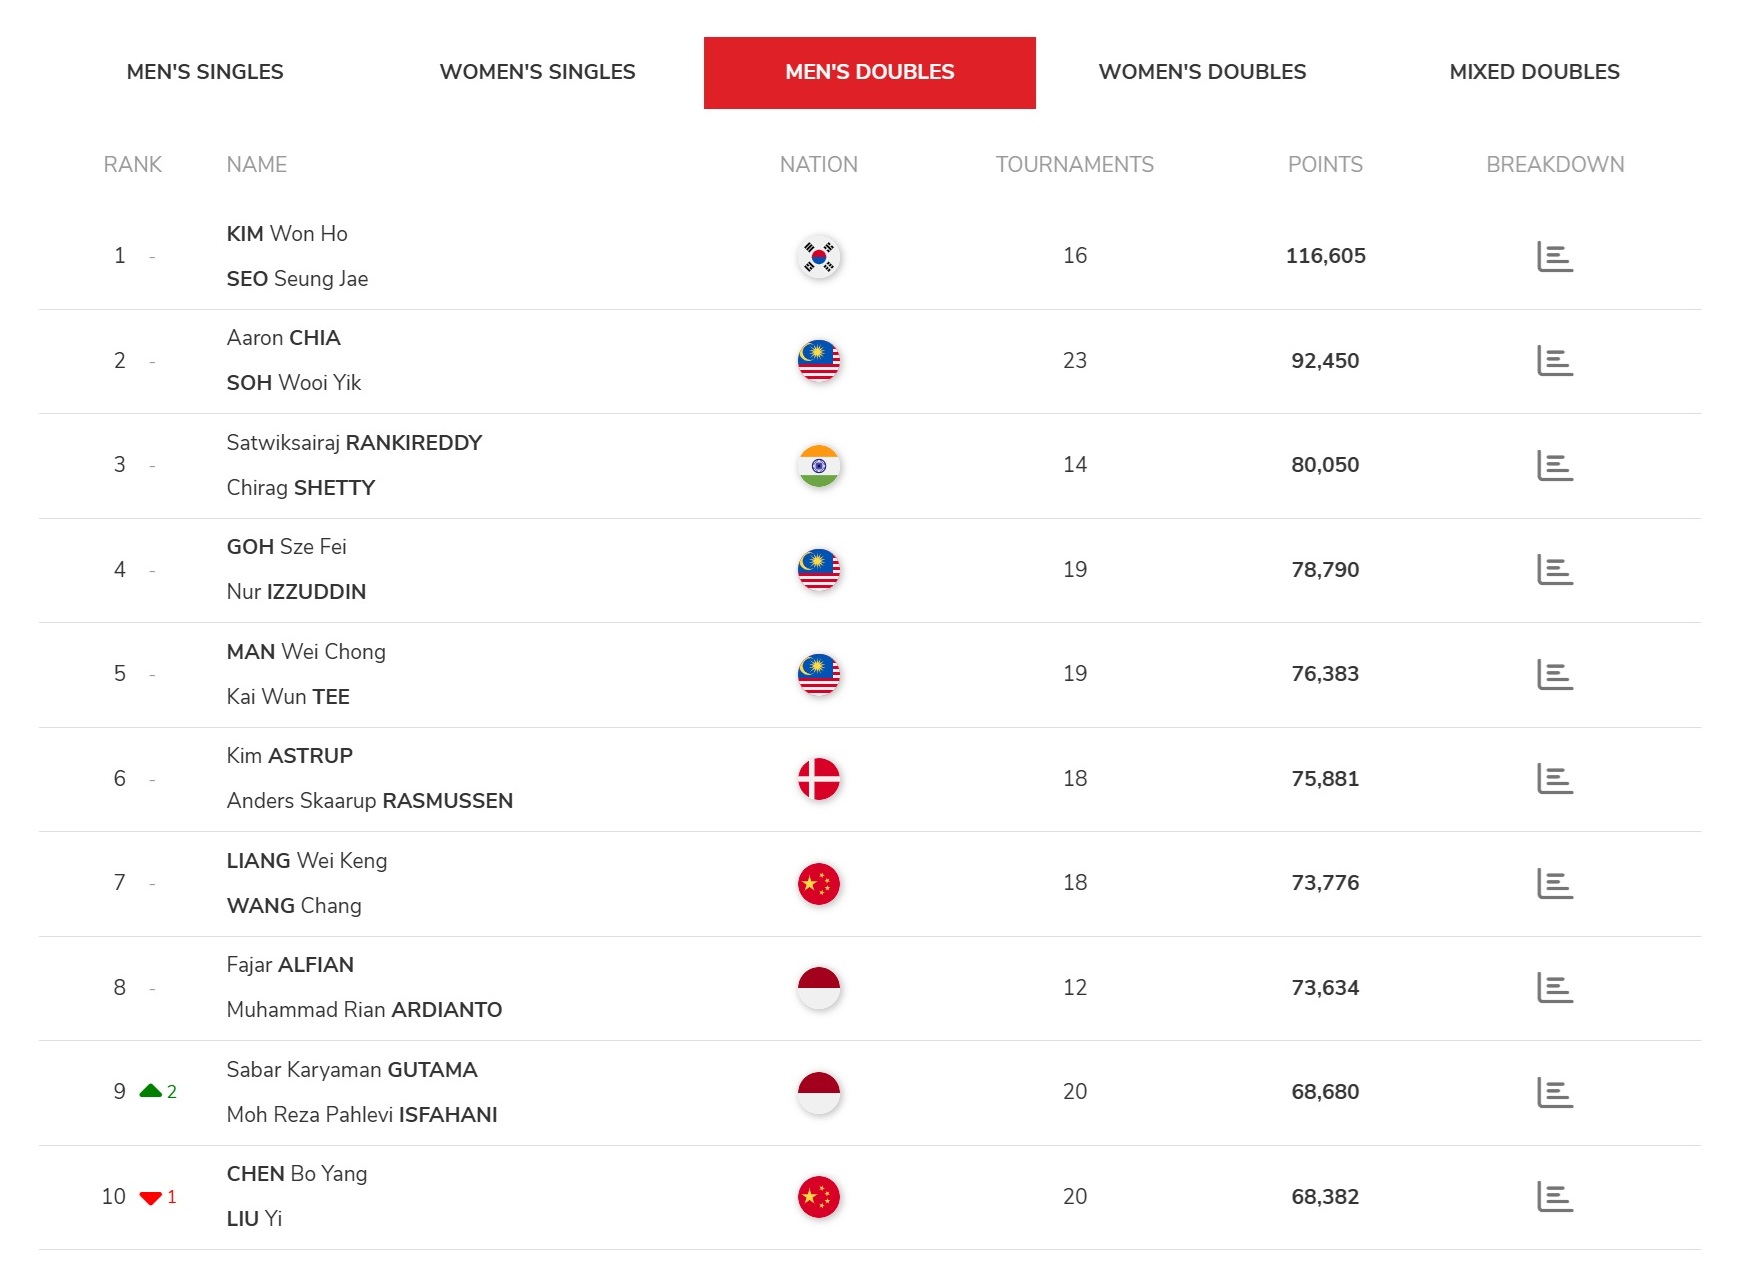Screen dimensions: 1741x1262
Task: Click the India flag icon
Action: pos(819,466)
